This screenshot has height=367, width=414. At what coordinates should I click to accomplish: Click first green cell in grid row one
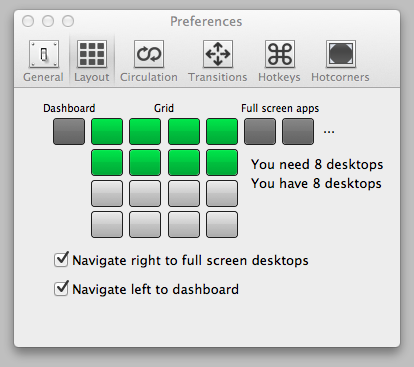pos(107,131)
